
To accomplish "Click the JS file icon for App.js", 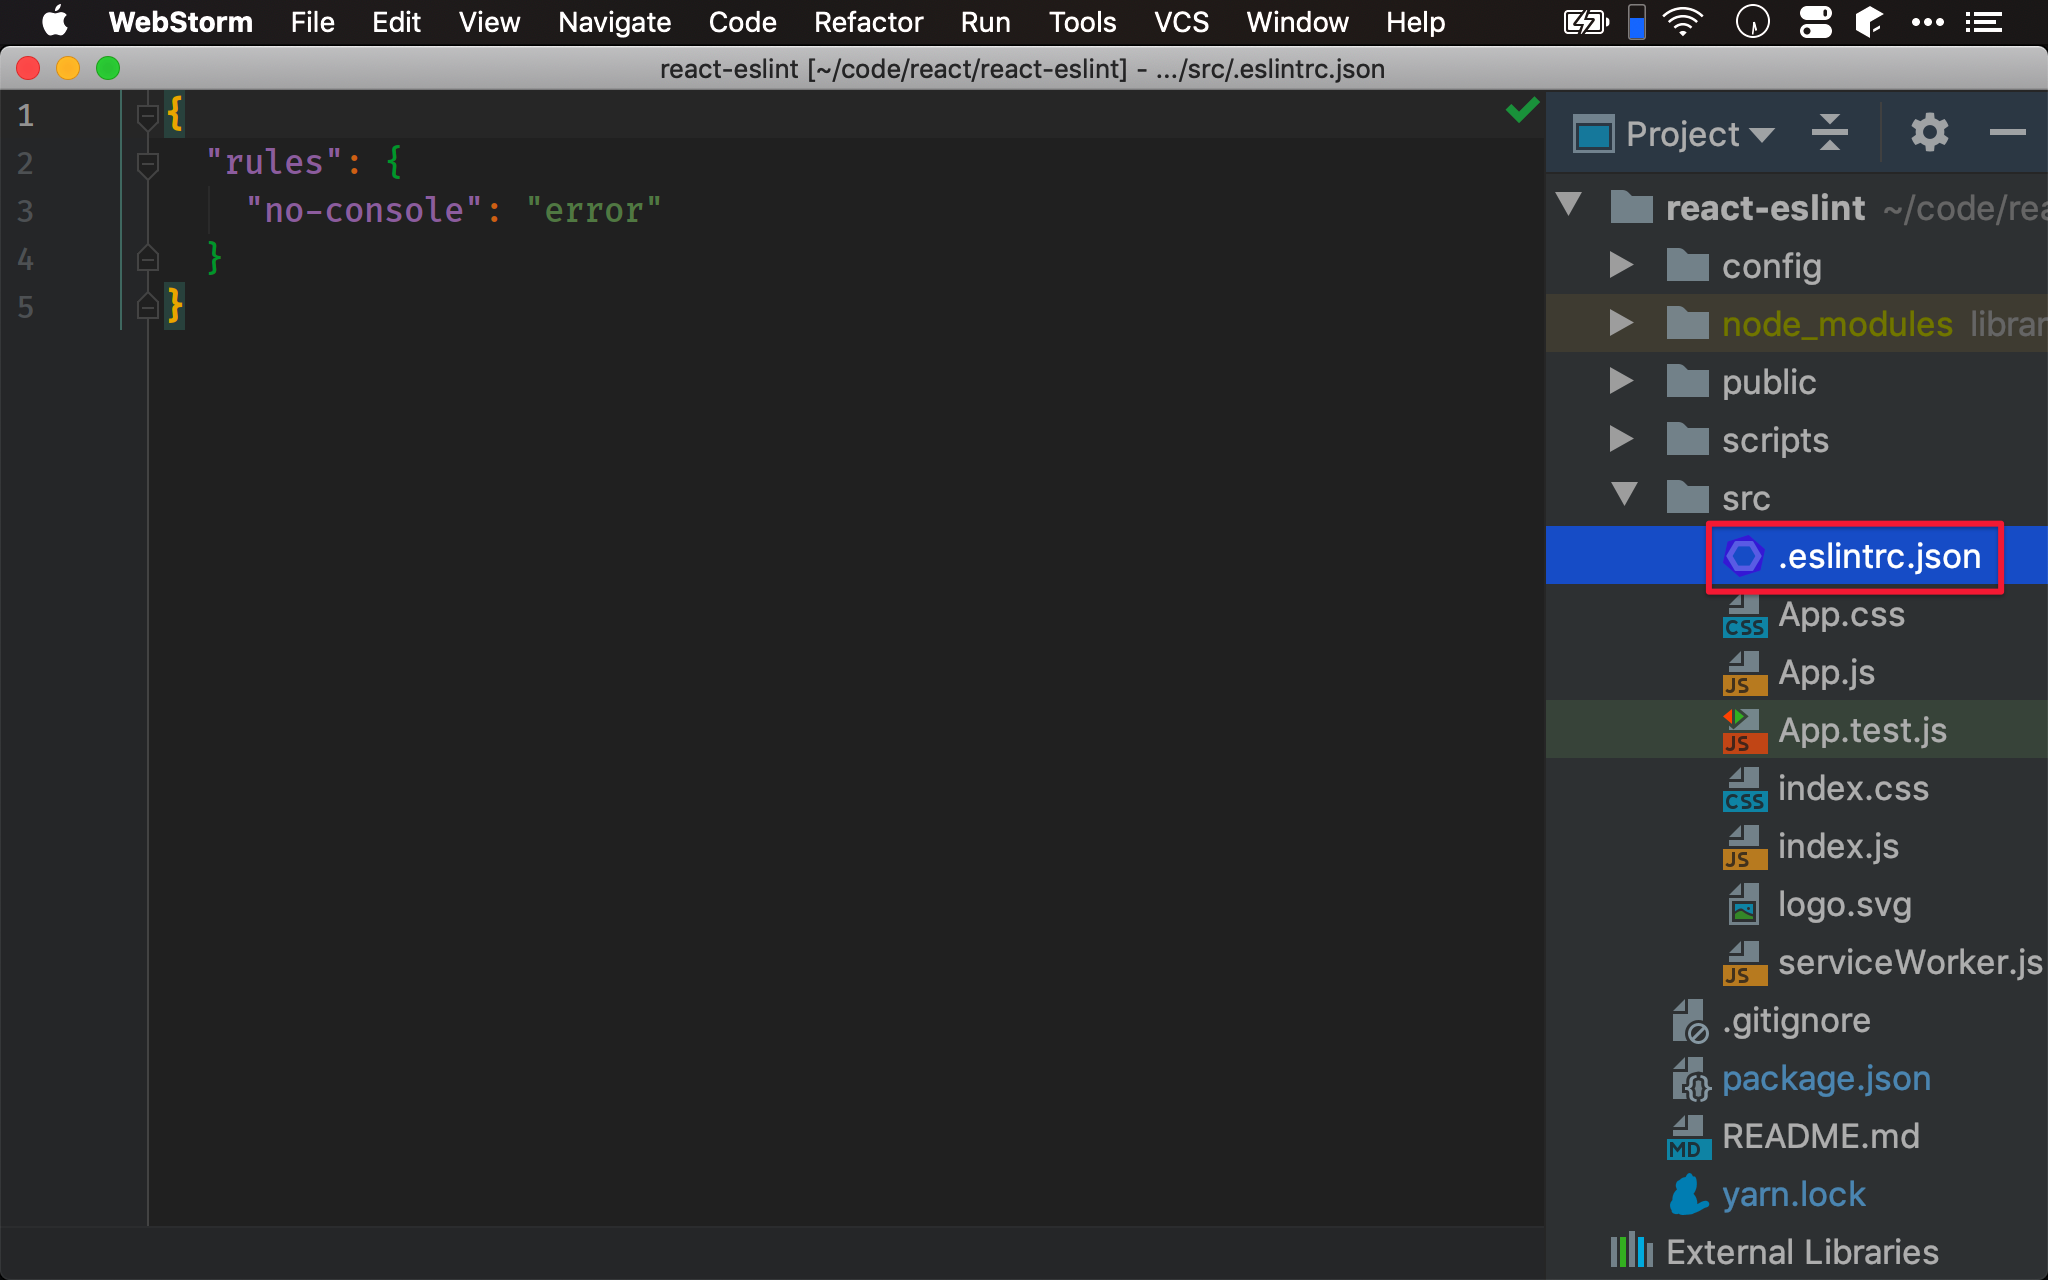I will tap(1744, 673).
